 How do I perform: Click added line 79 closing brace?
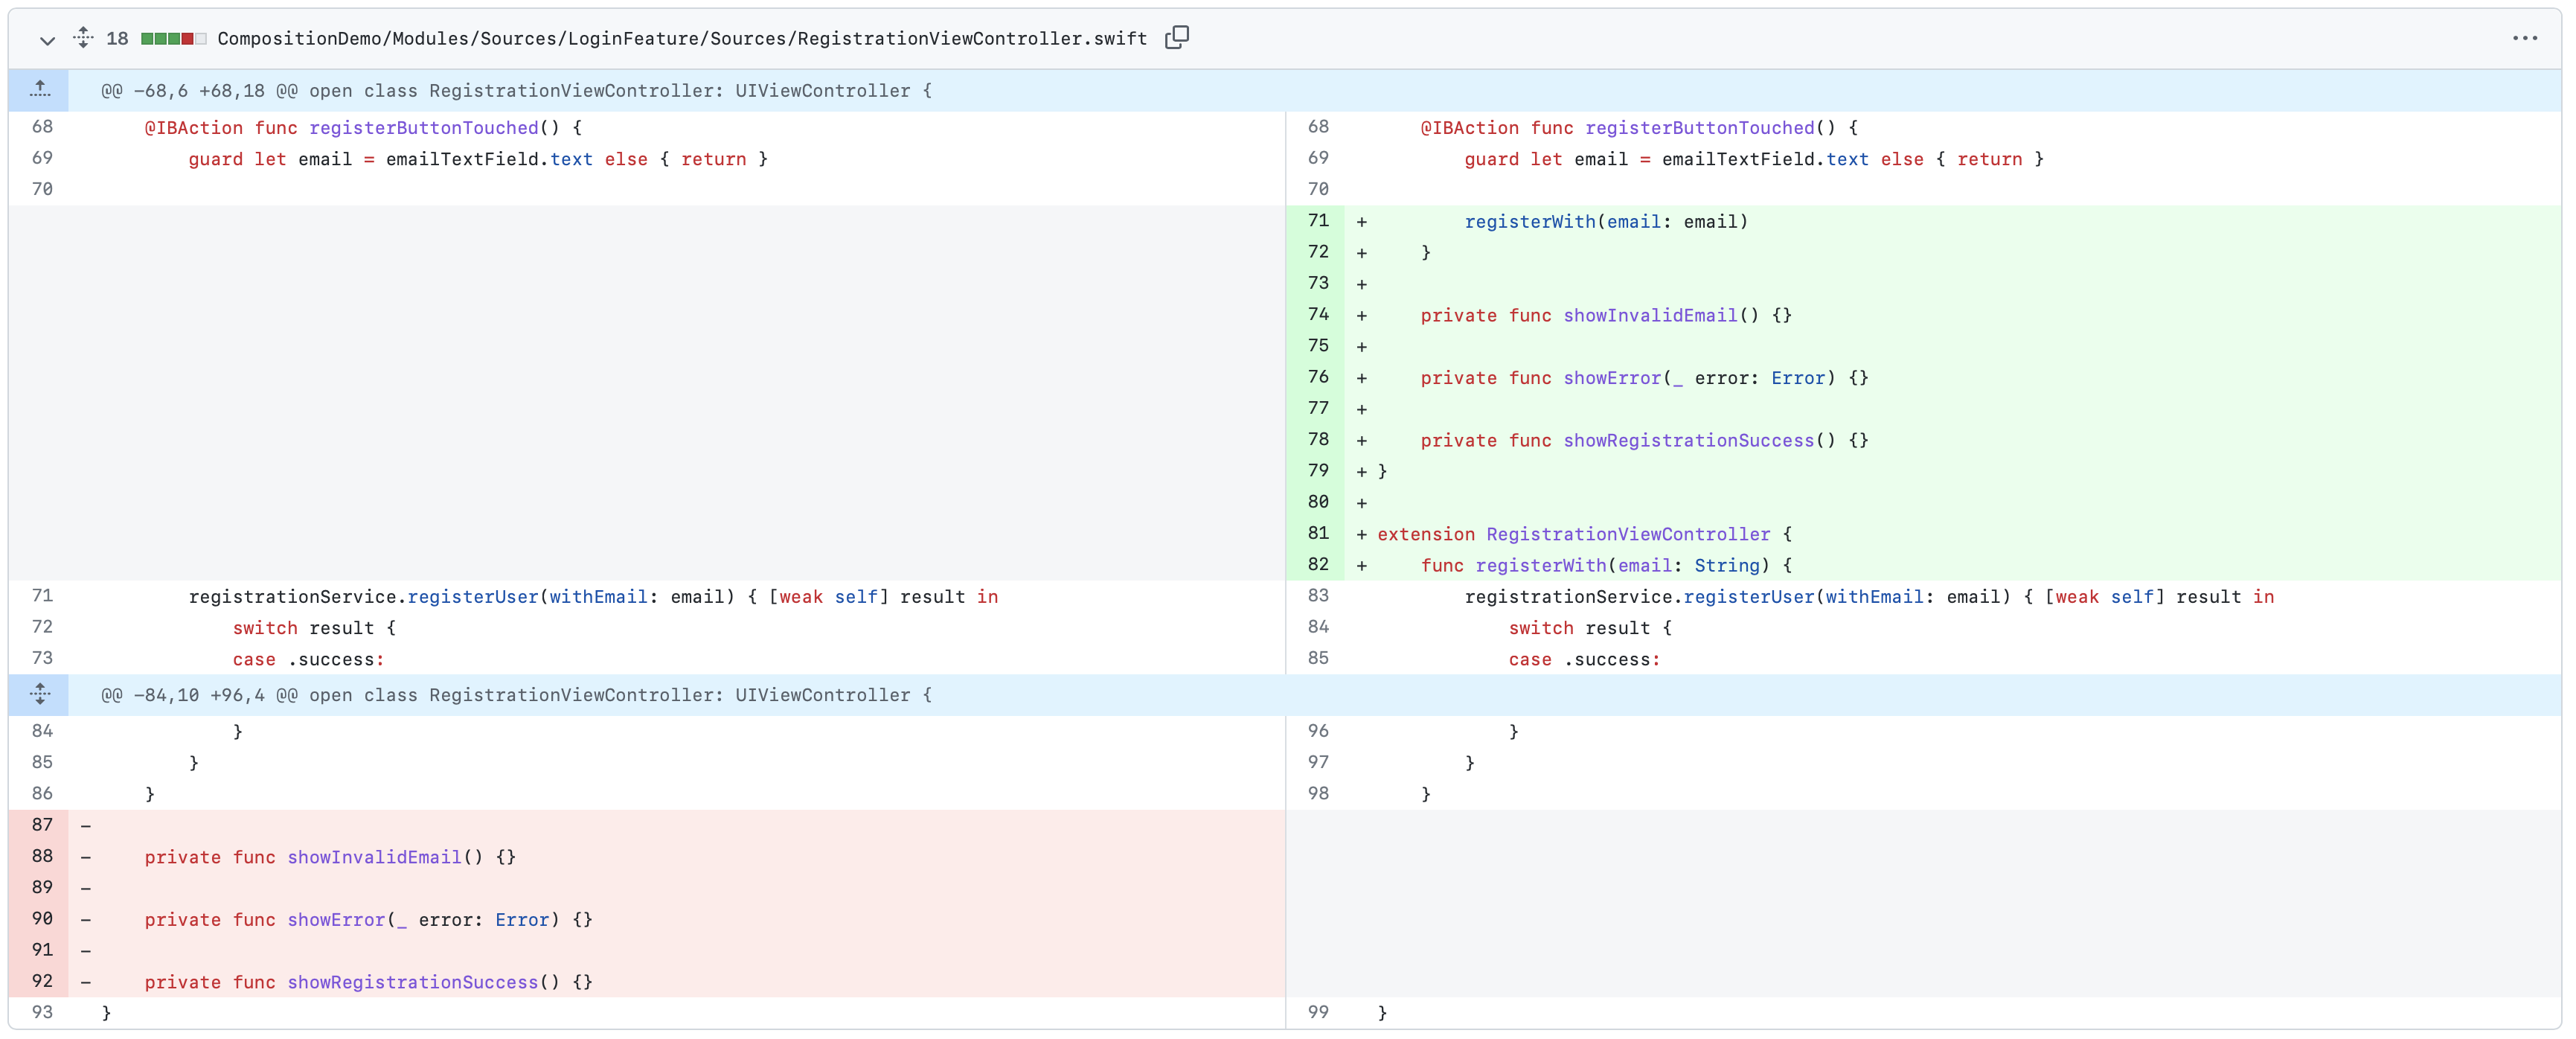1382,471
